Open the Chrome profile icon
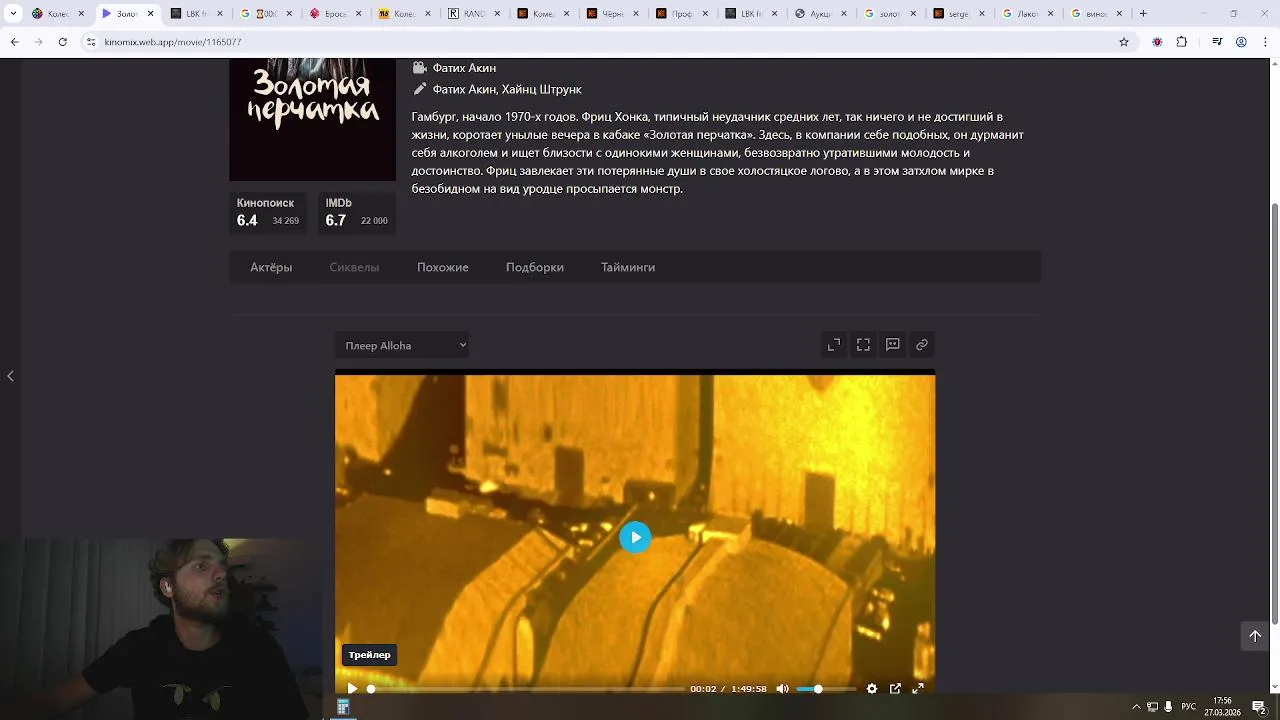 tap(1241, 42)
